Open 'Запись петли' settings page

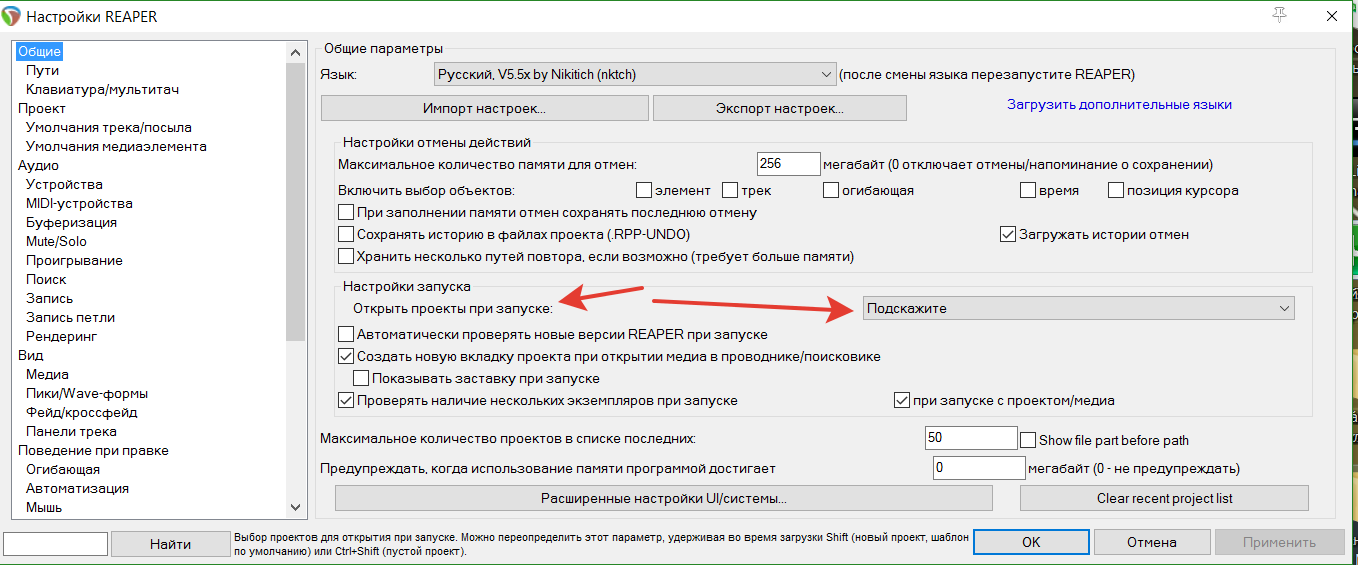70,317
